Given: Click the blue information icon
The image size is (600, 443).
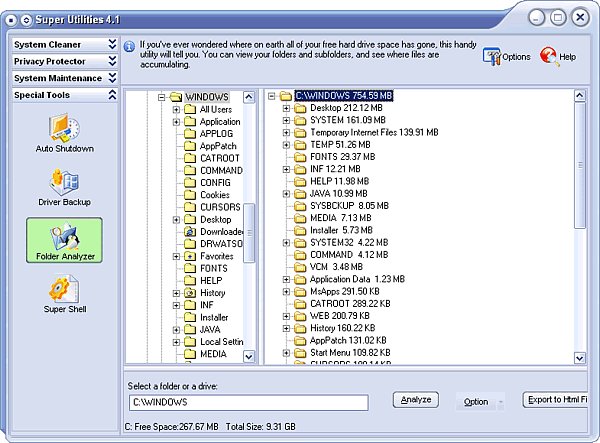Looking at the screenshot, I should coord(129,47).
